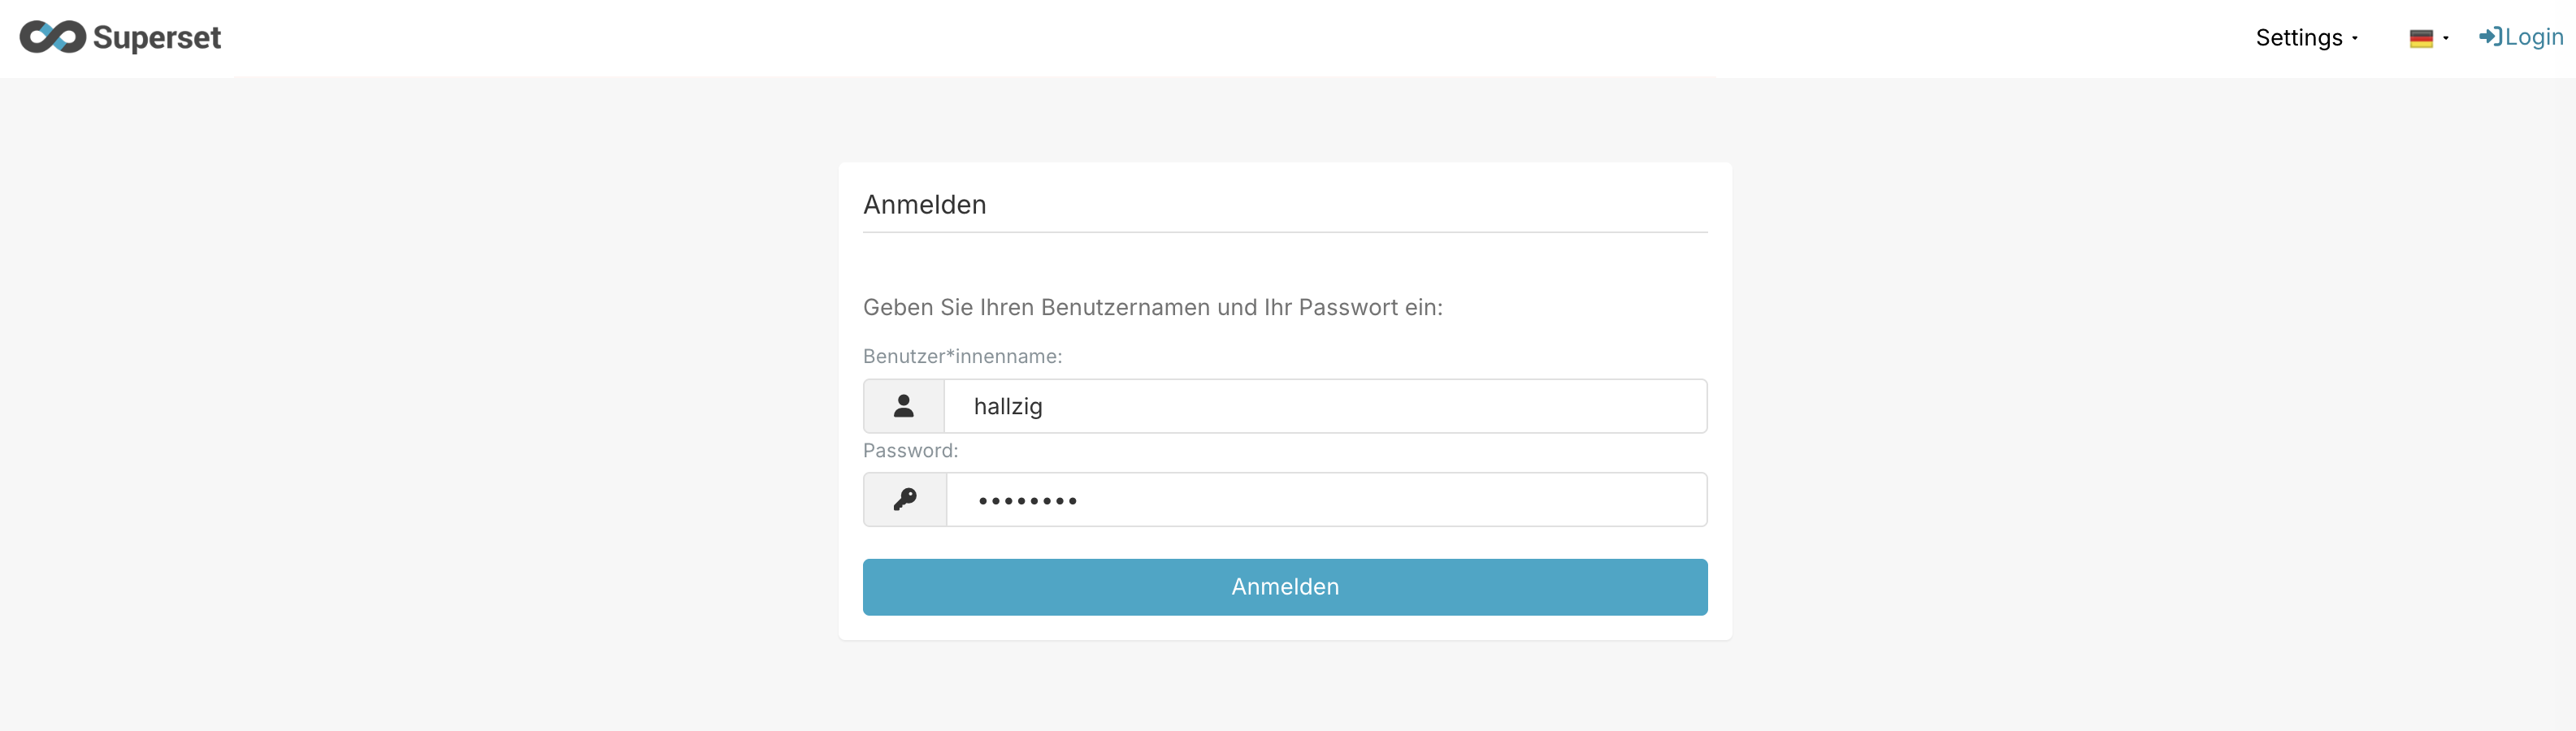Screen dimensions: 2576x731
Task: Expand the caret next to the flag
Action: 2445,38
